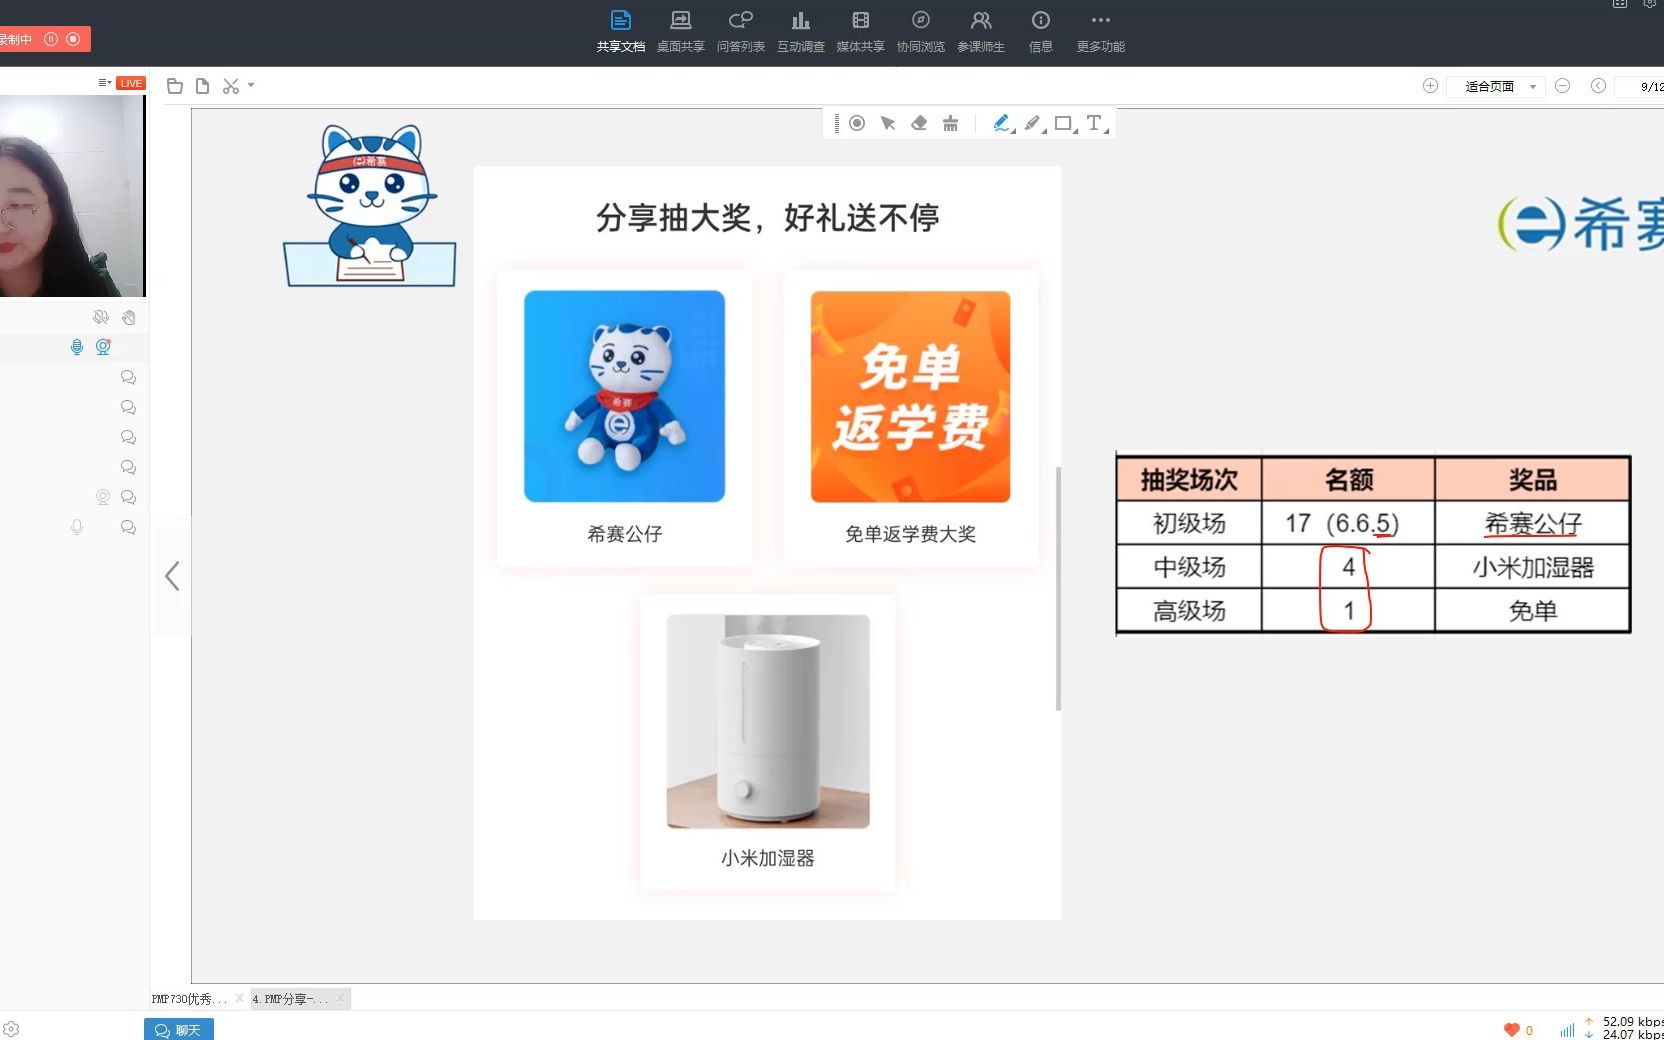Image resolution: width=1664 pixels, height=1040 pixels.
Task: Open the 适合页面 zoom dropdown
Action: pyautogui.click(x=1496, y=87)
